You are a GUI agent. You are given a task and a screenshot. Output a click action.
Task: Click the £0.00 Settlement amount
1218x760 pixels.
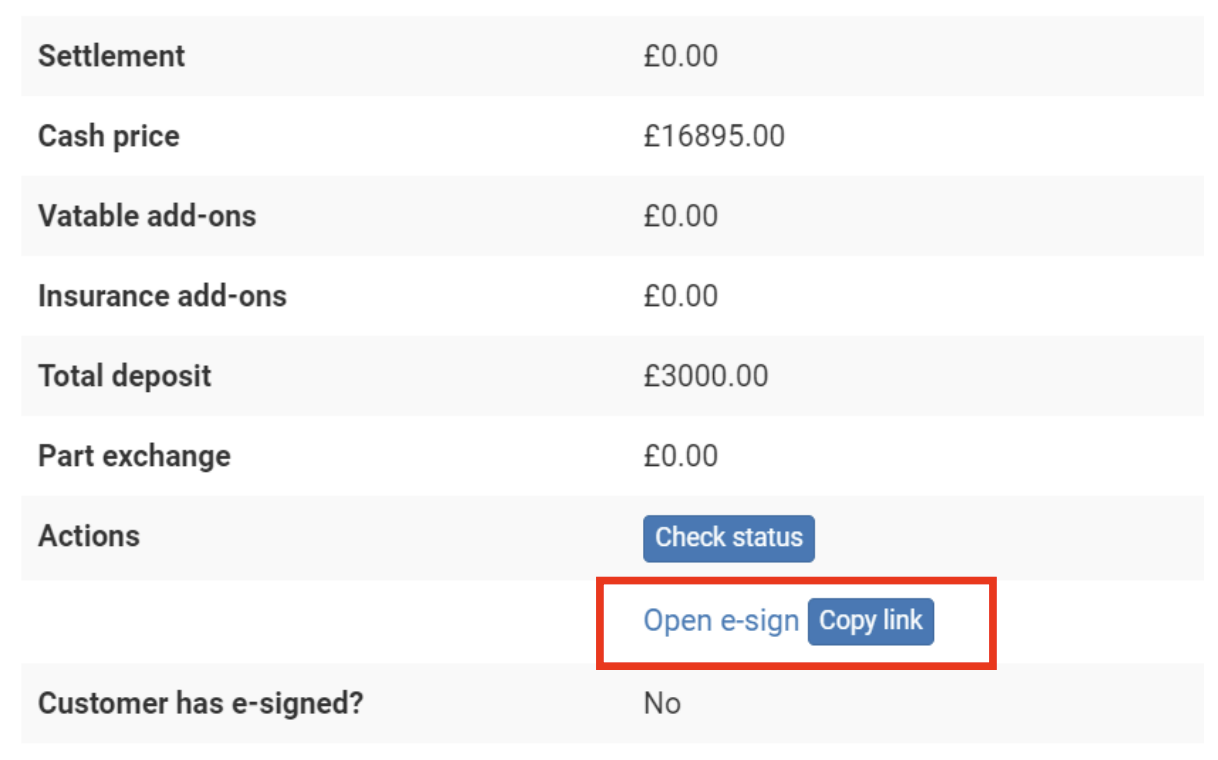click(x=683, y=56)
